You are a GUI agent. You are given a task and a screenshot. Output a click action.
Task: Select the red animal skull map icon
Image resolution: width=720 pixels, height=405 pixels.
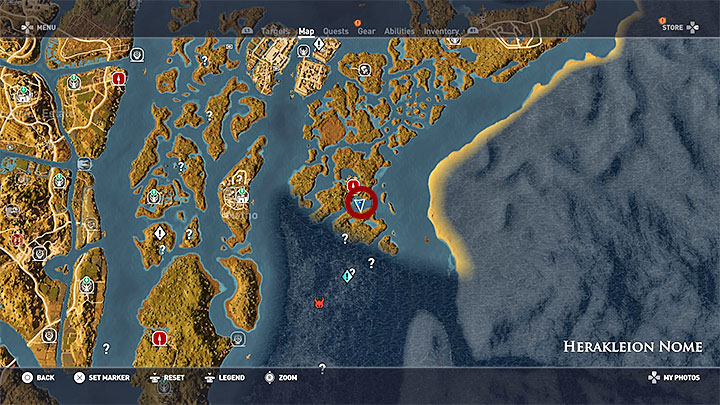coord(319,301)
